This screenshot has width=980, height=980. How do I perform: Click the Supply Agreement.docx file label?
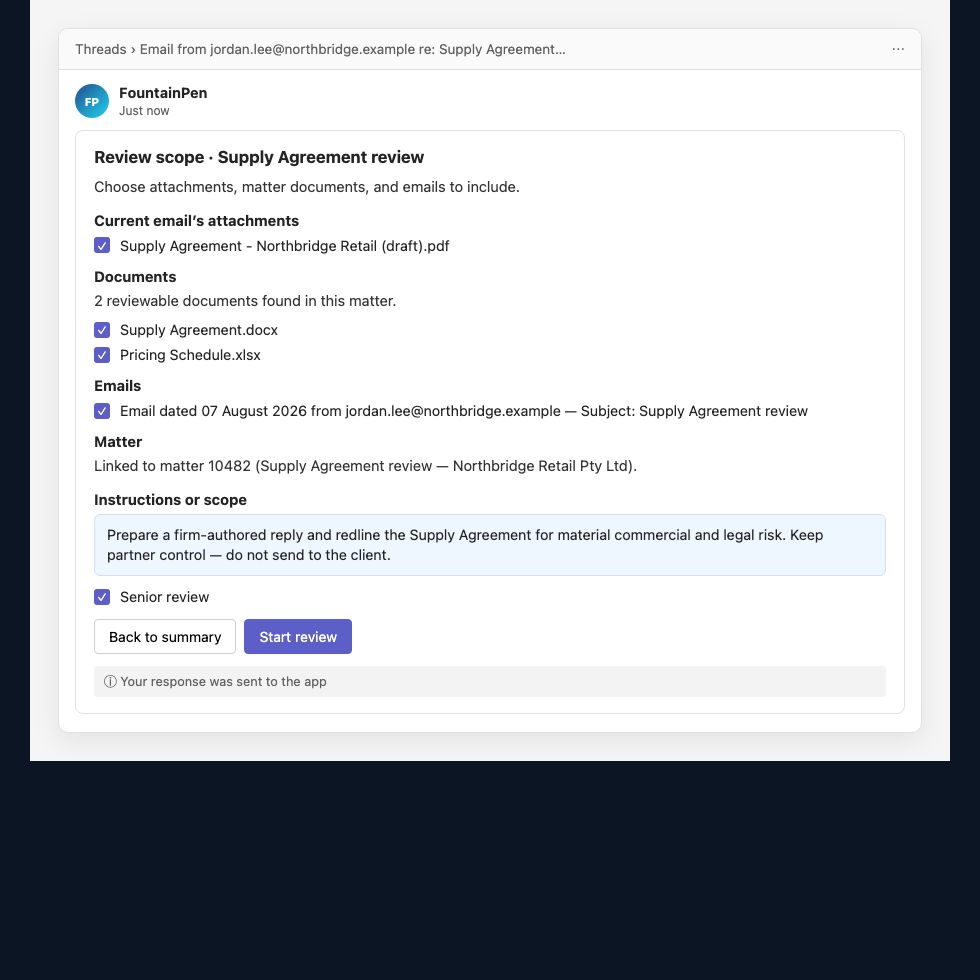click(x=199, y=330)
